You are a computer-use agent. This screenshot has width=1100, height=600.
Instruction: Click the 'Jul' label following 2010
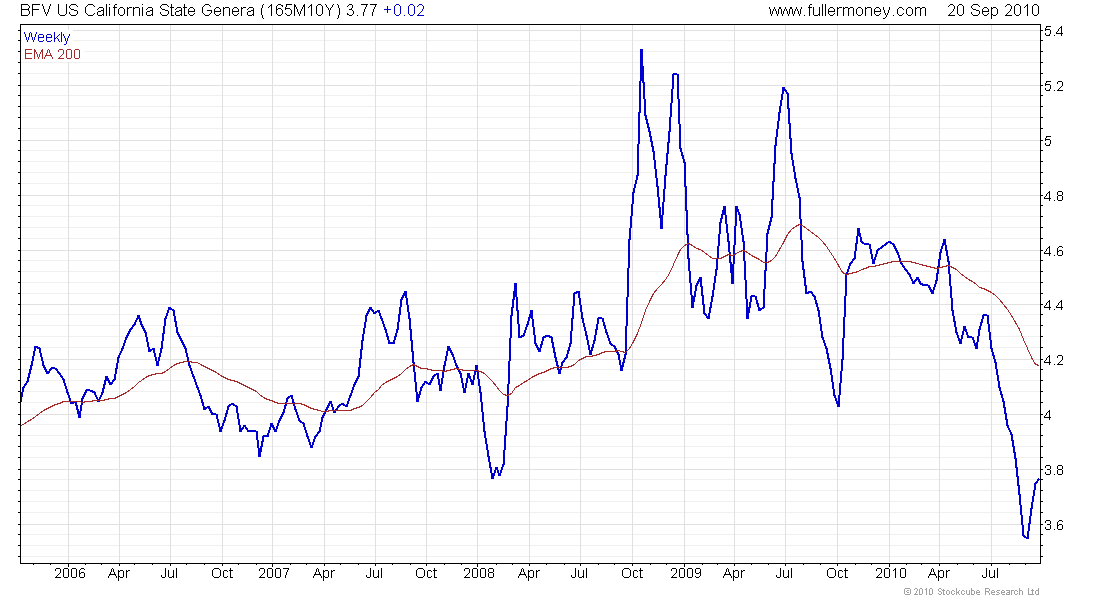[990, 573]
